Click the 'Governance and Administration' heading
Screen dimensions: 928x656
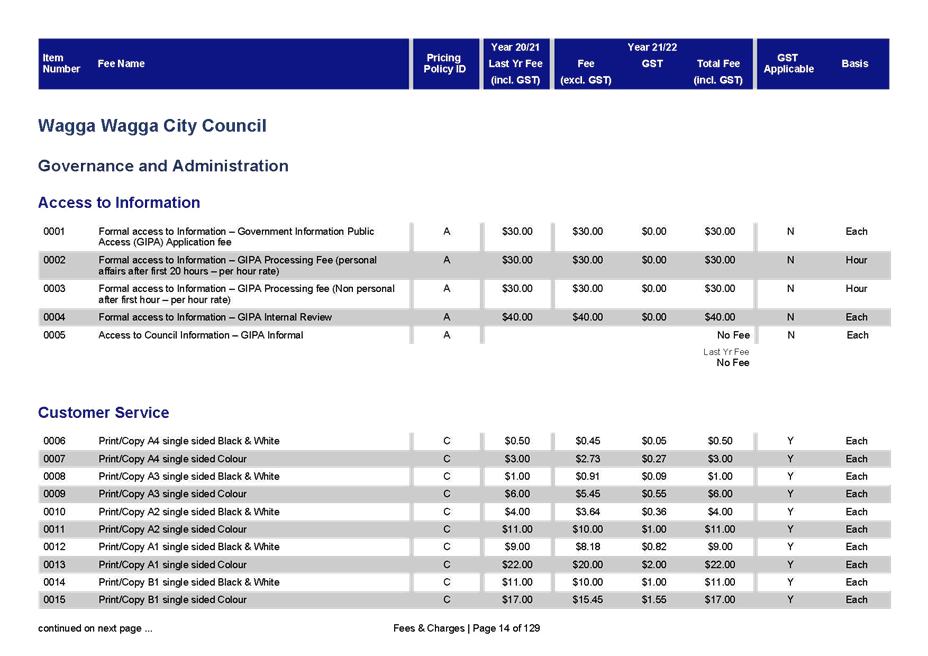click(163, 166)
